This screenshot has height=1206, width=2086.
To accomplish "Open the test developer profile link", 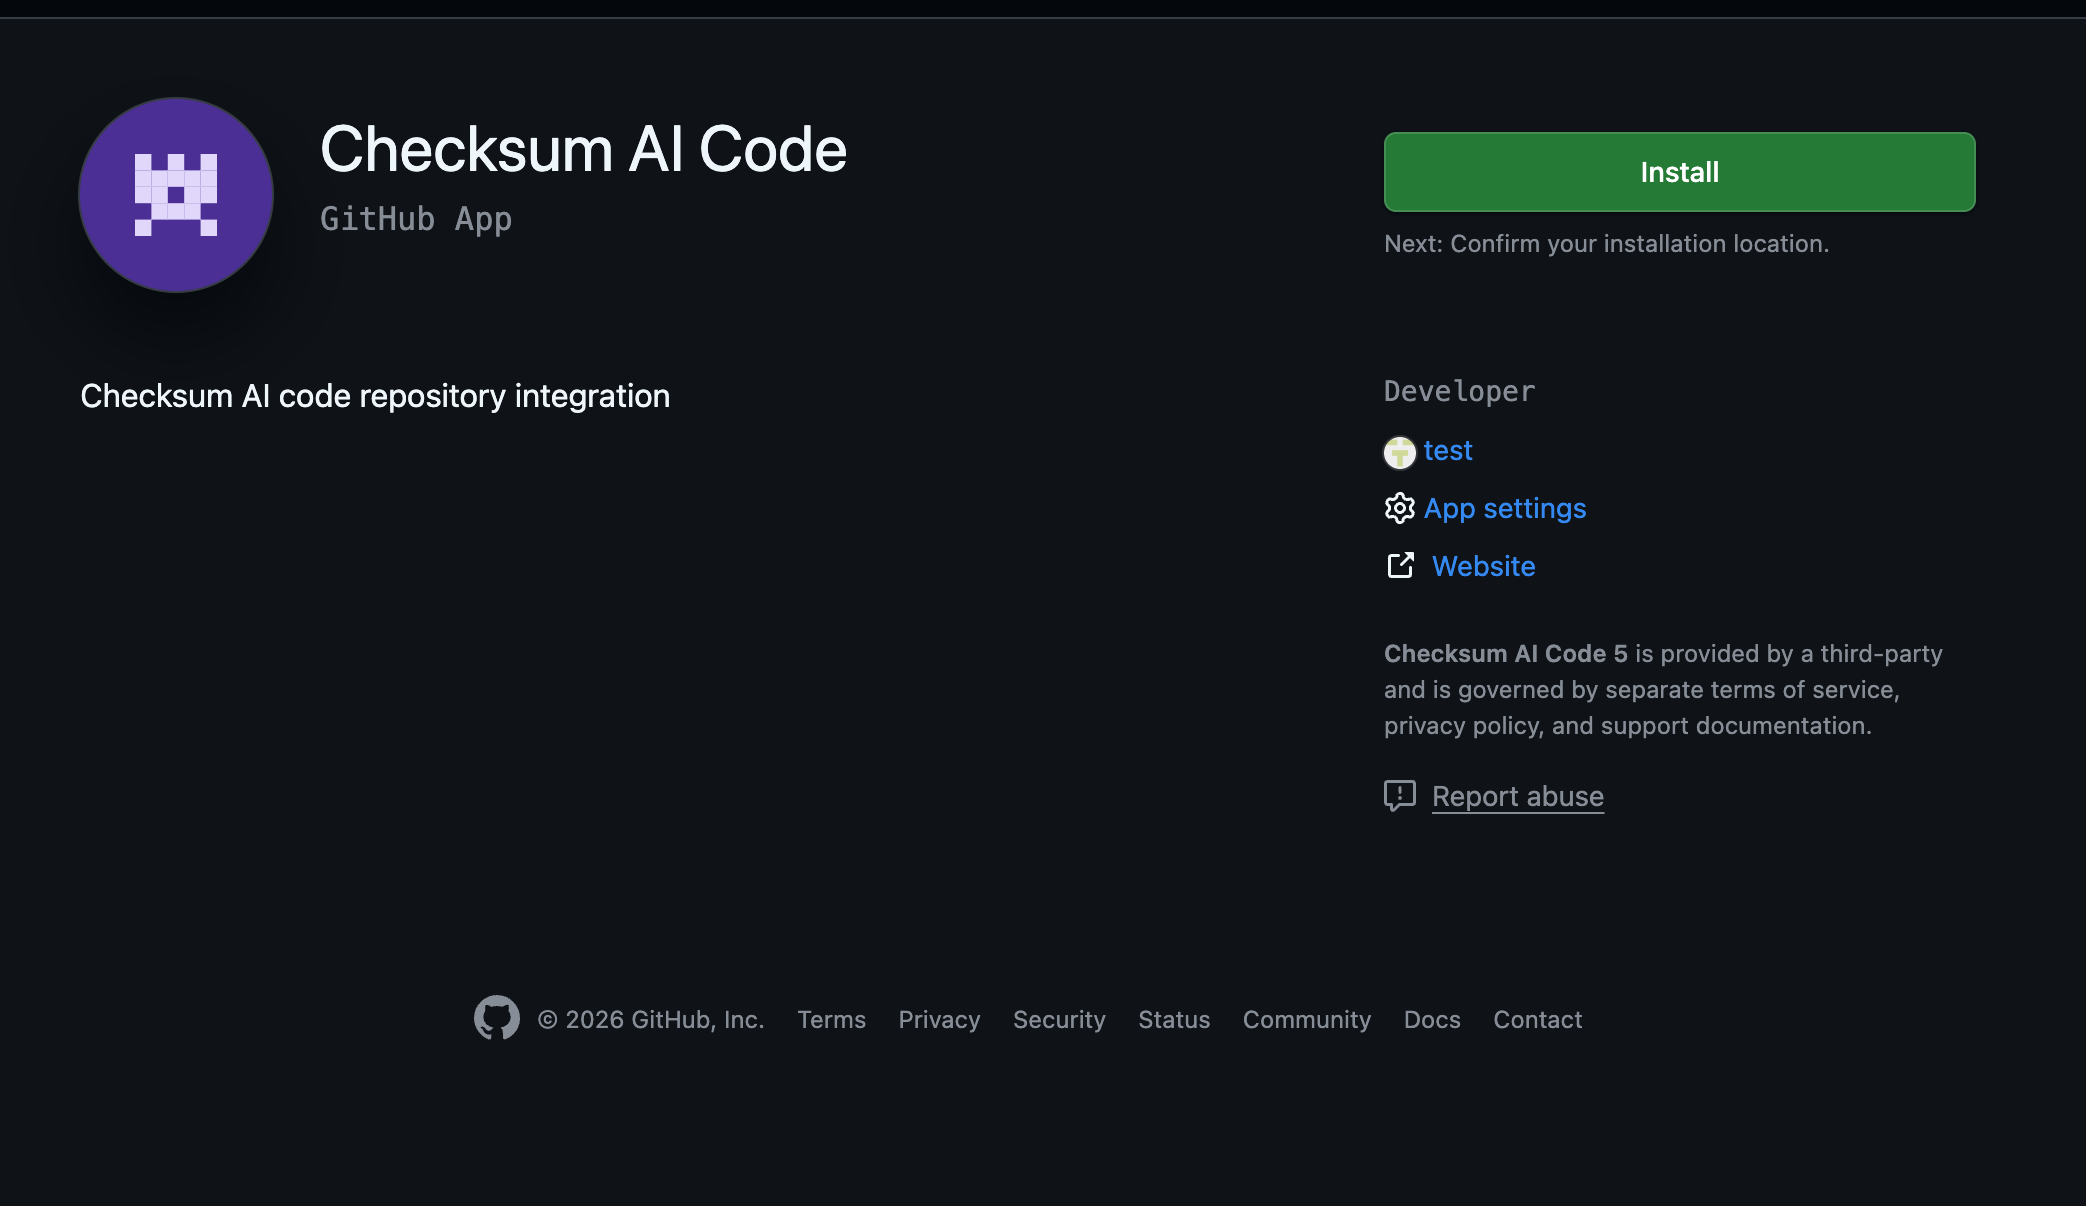I will pos(1447,451).
